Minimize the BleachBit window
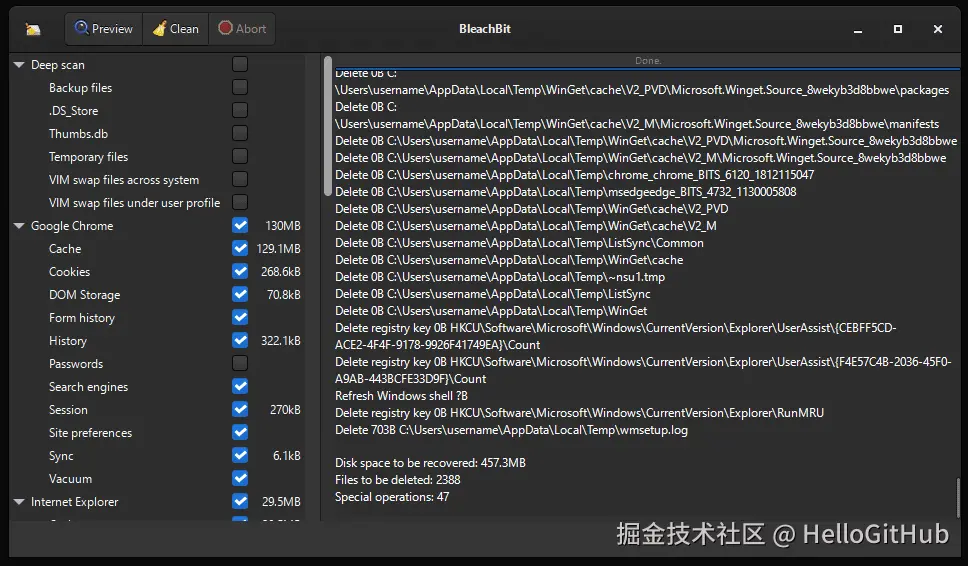This screenshot has height=566, width=968. pos(857,29)
